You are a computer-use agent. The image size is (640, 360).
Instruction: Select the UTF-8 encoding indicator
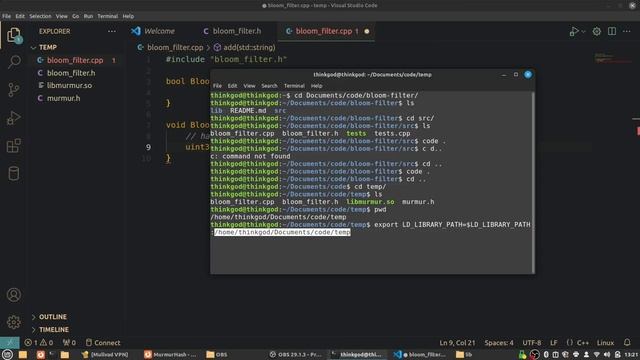[x=532, y=343]
